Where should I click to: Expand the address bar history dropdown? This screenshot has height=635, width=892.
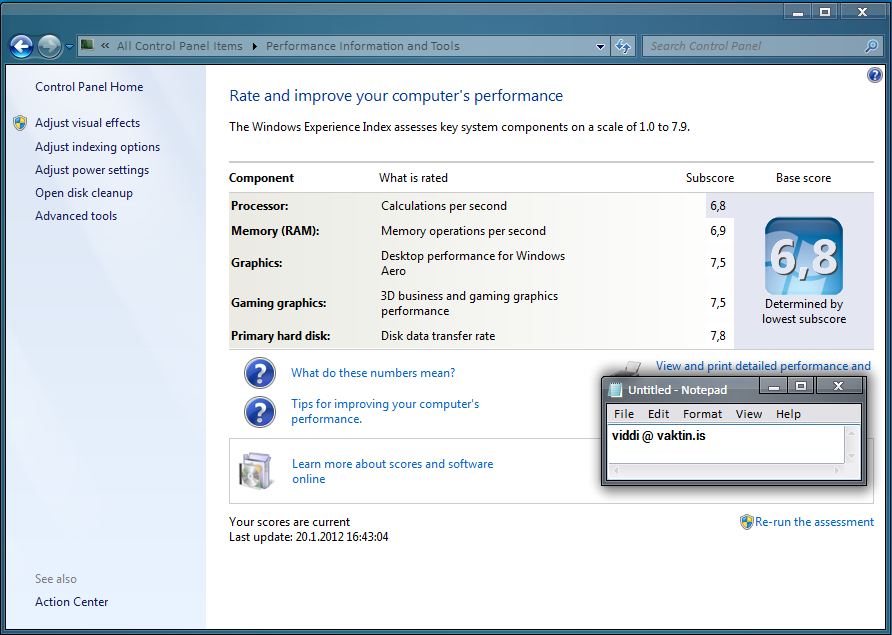[600, 46]
